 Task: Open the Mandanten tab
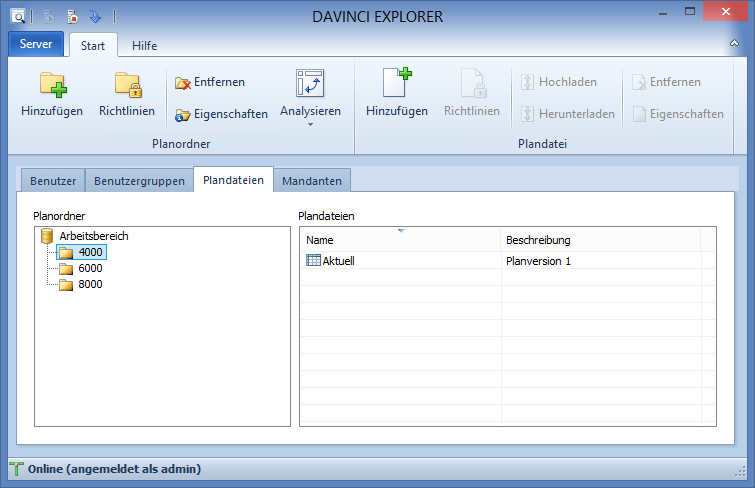pos(311,181)
